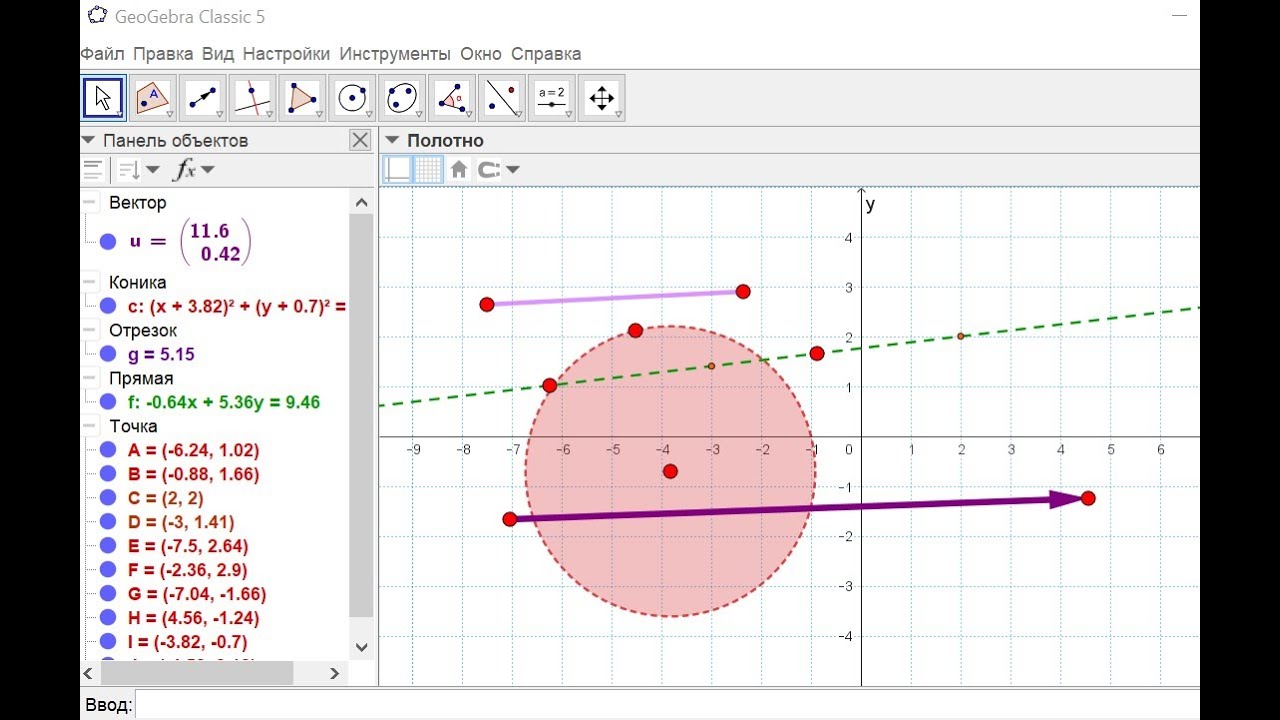Click the home standard view icon
This screenshot has height=720, width=1280.
click(x=459, y=169)
